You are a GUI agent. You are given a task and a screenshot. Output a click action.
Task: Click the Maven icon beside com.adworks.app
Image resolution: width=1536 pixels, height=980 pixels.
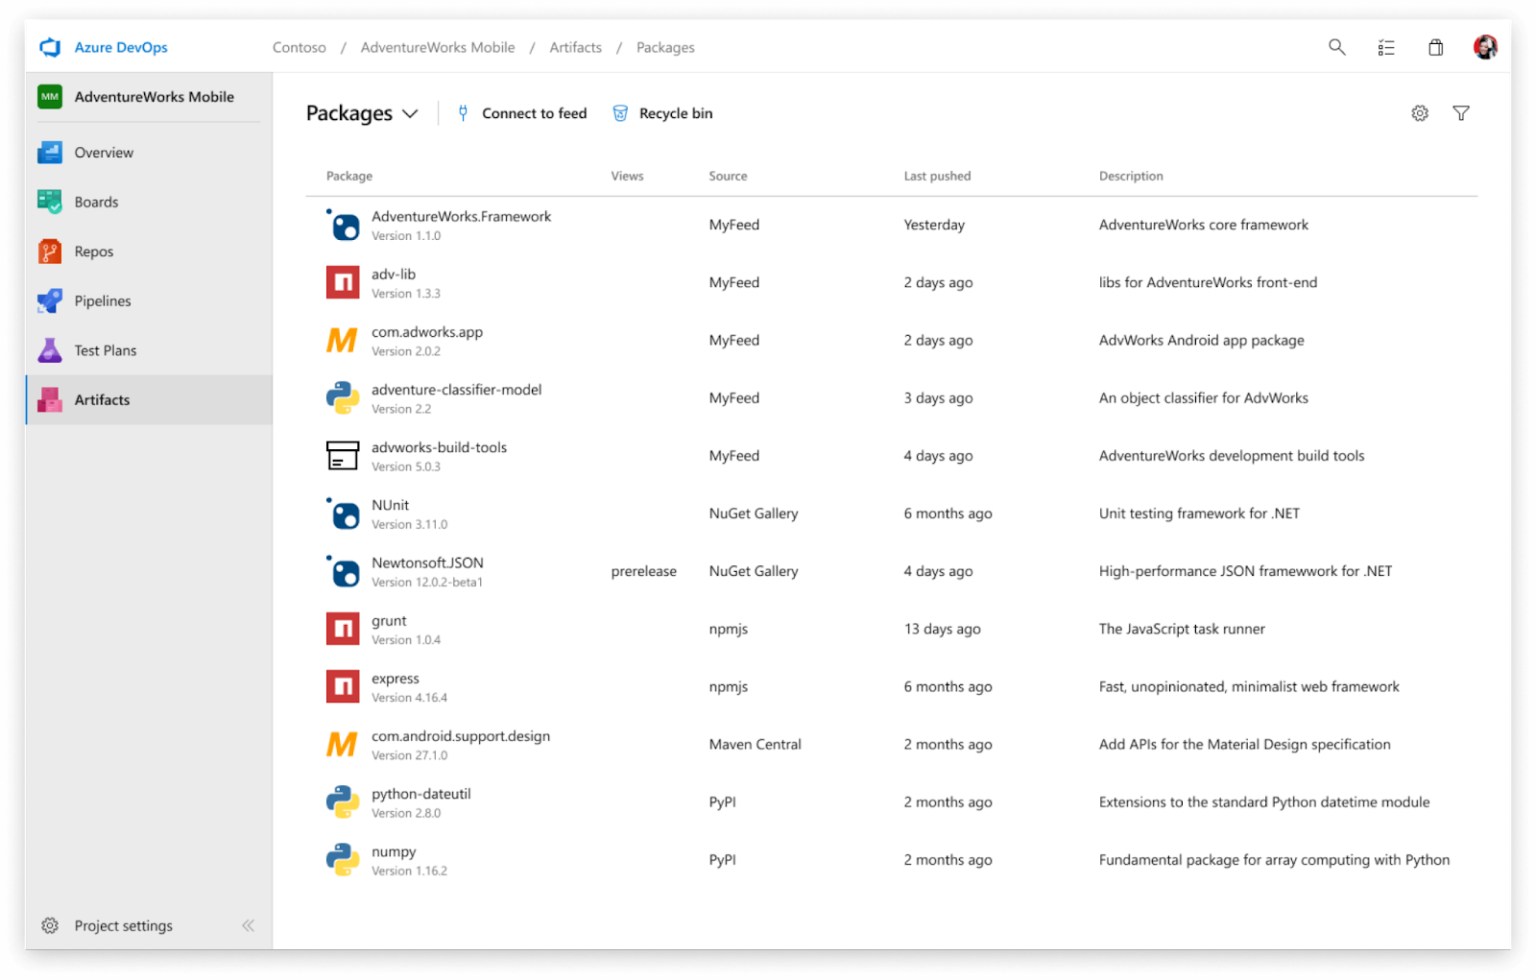343,340
